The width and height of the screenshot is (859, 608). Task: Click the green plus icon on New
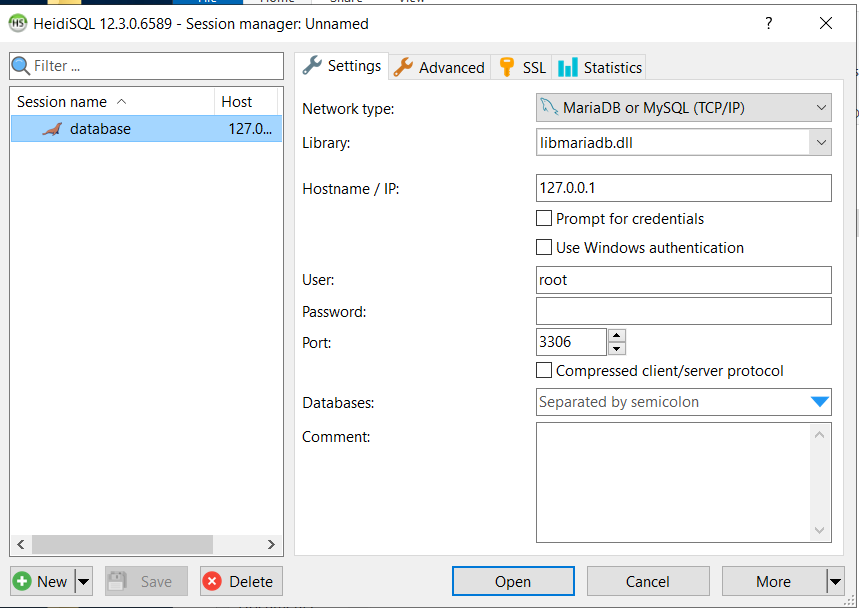pos(22,581)
